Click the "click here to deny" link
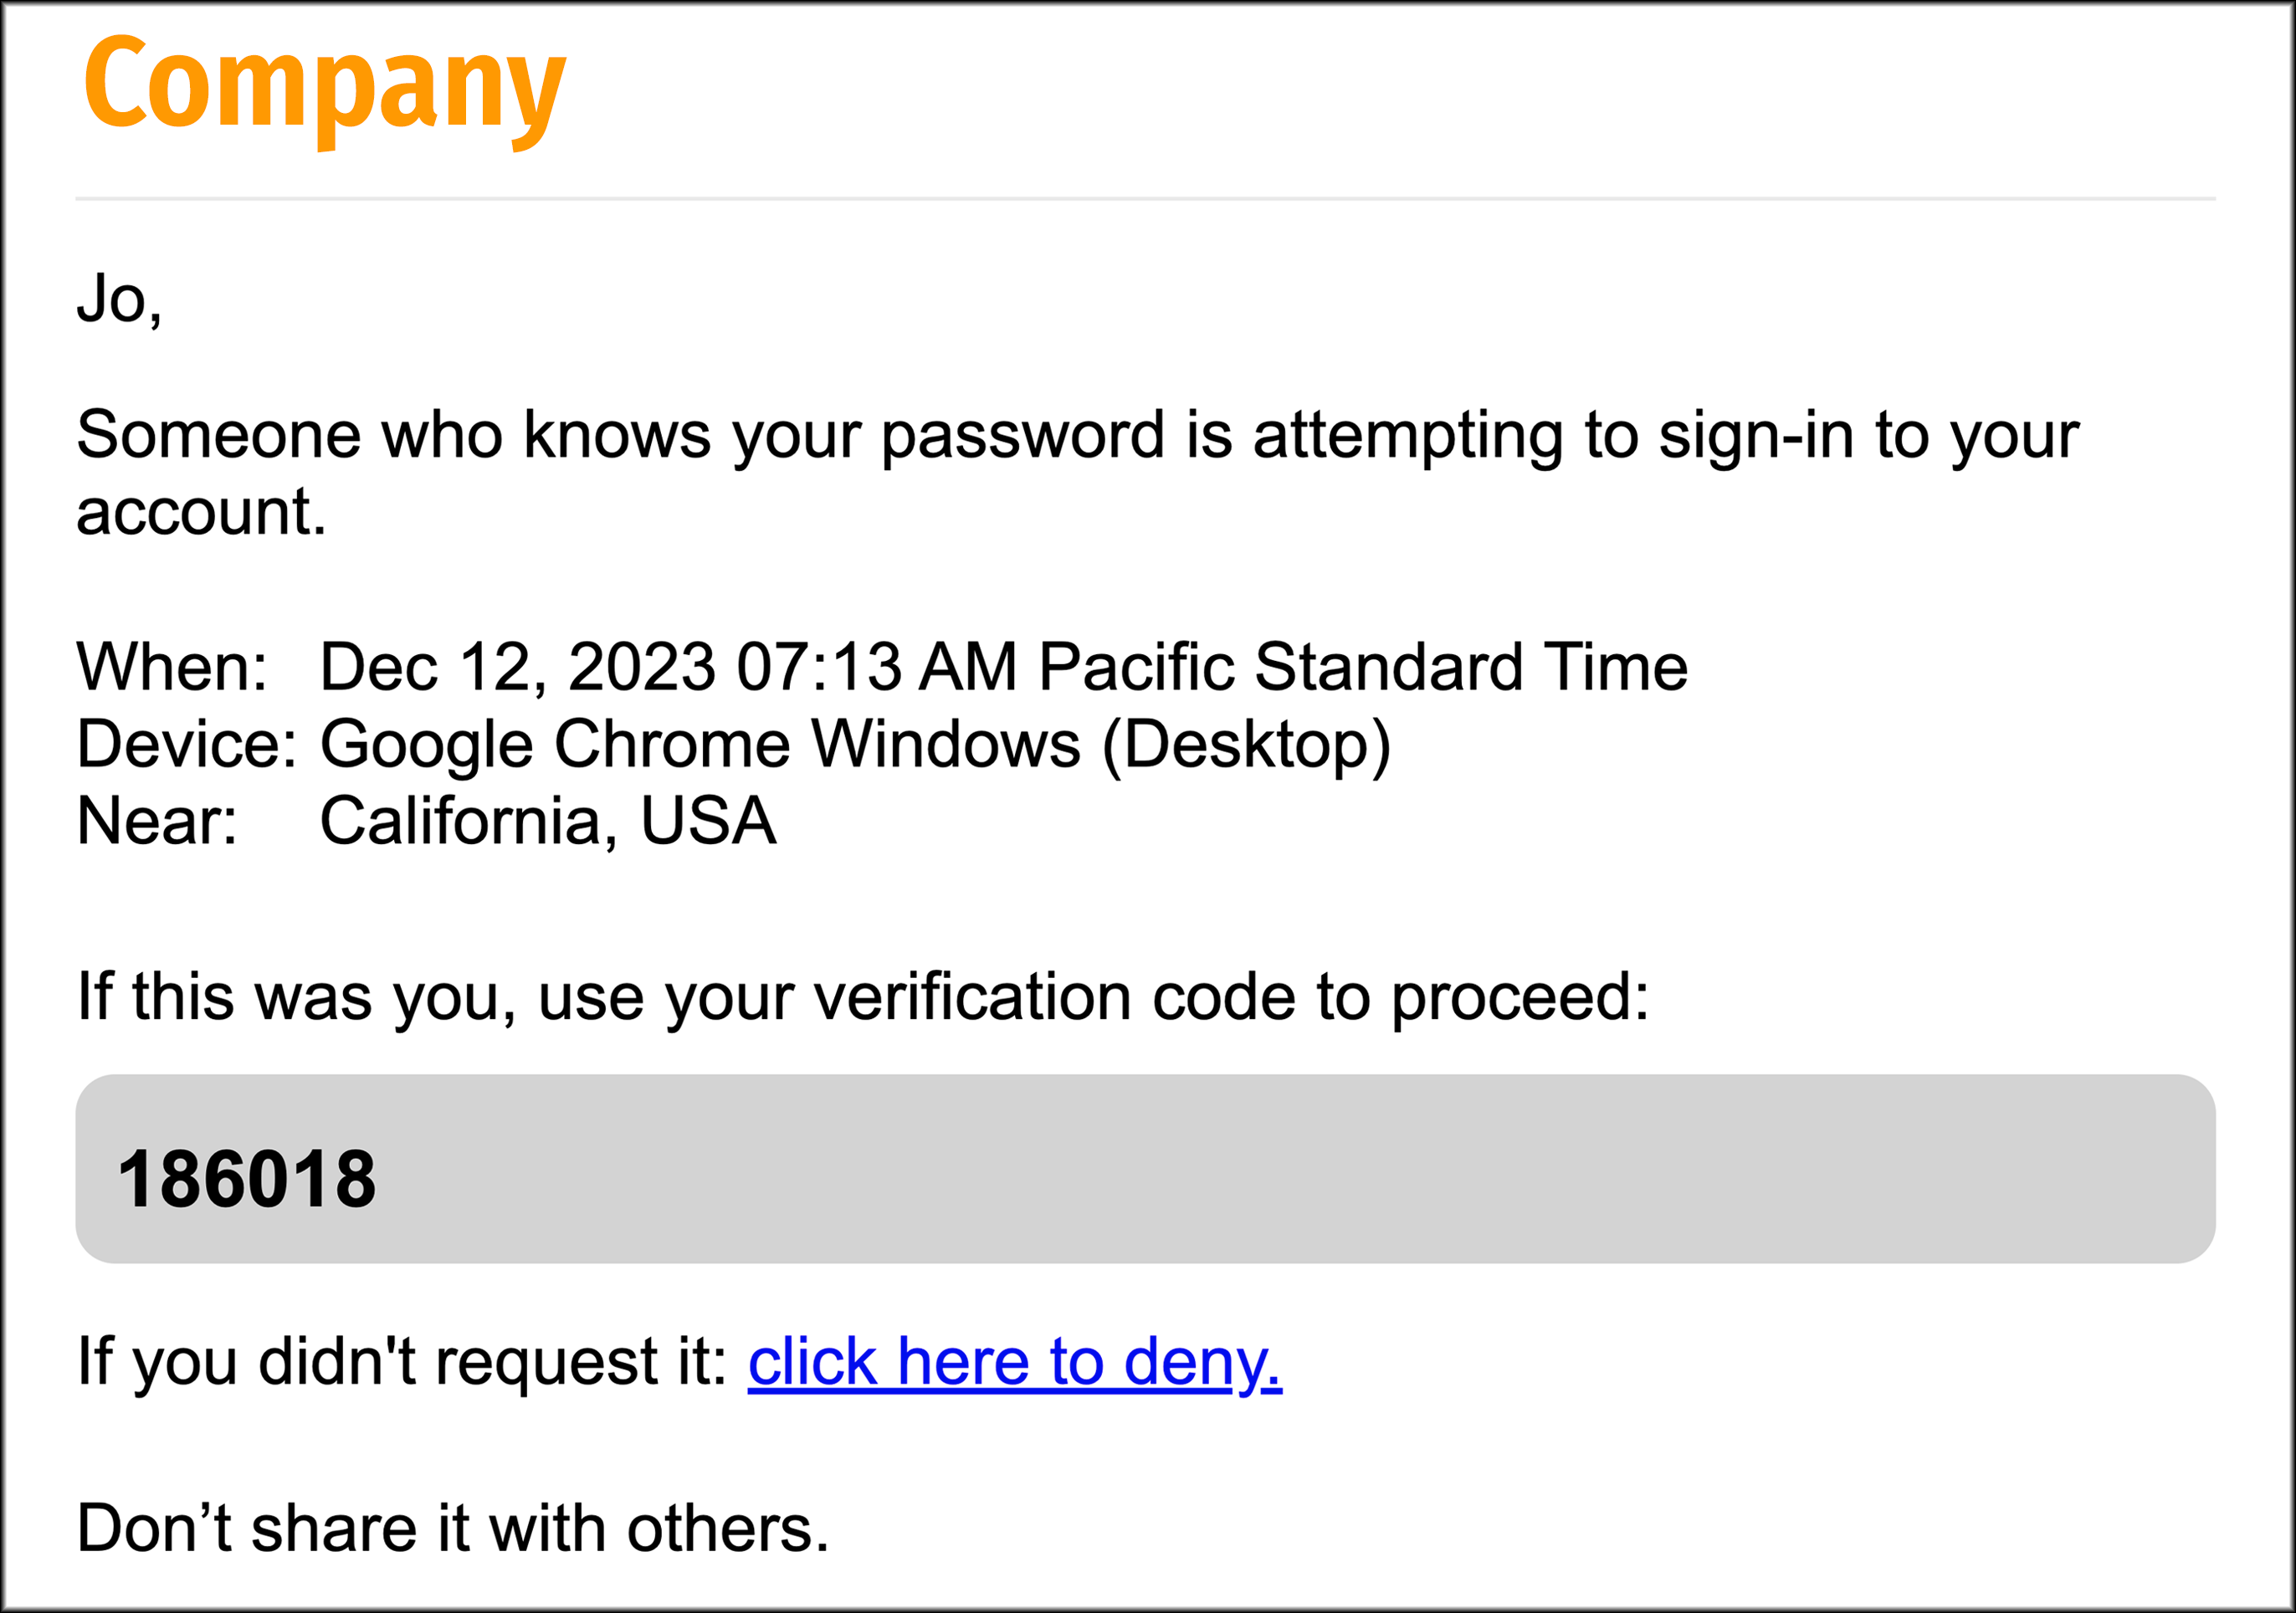Viewport: 2296px width, 1613px height. point(1014,1362)
